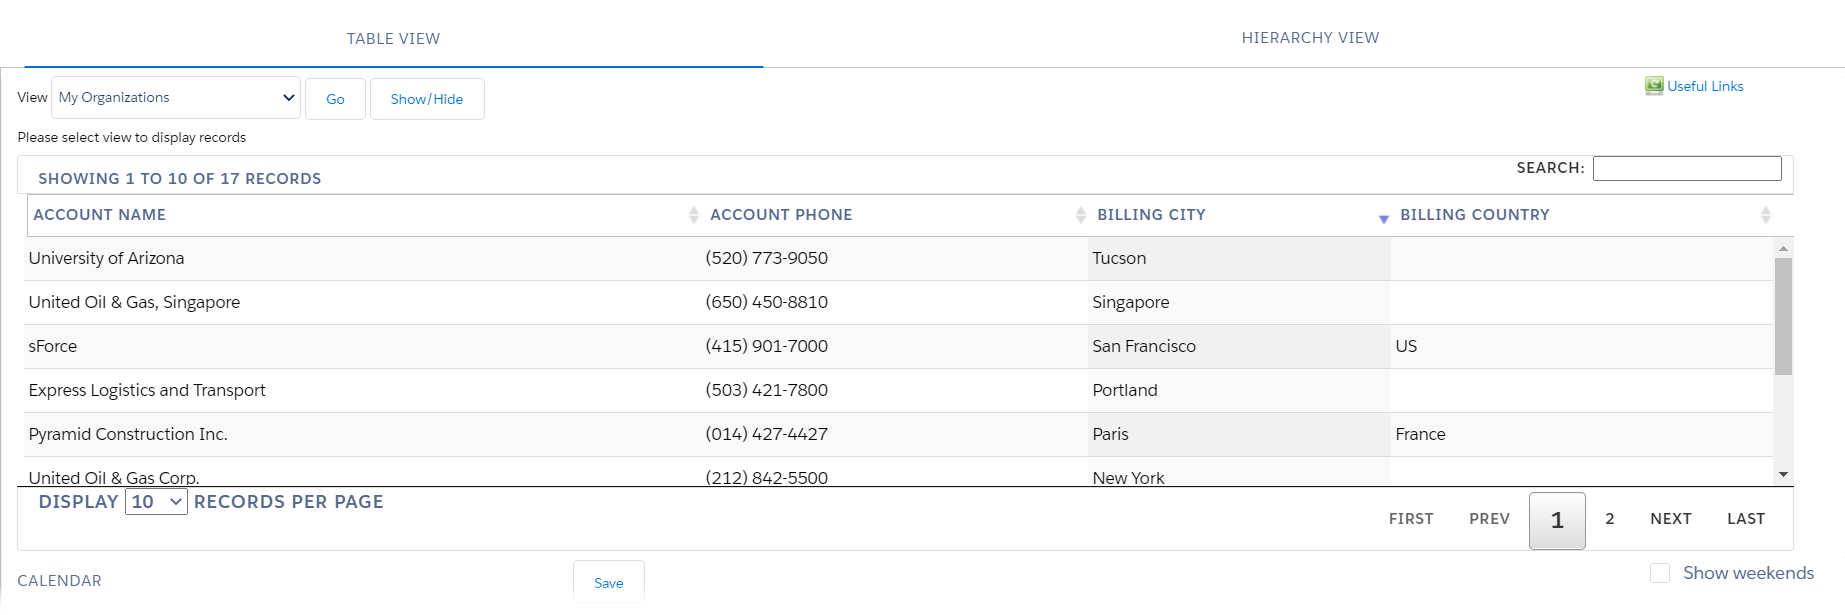This screenshot has width=1845, height=615.
Task: Click Portland billing city cell
Action: point(1239,390)
